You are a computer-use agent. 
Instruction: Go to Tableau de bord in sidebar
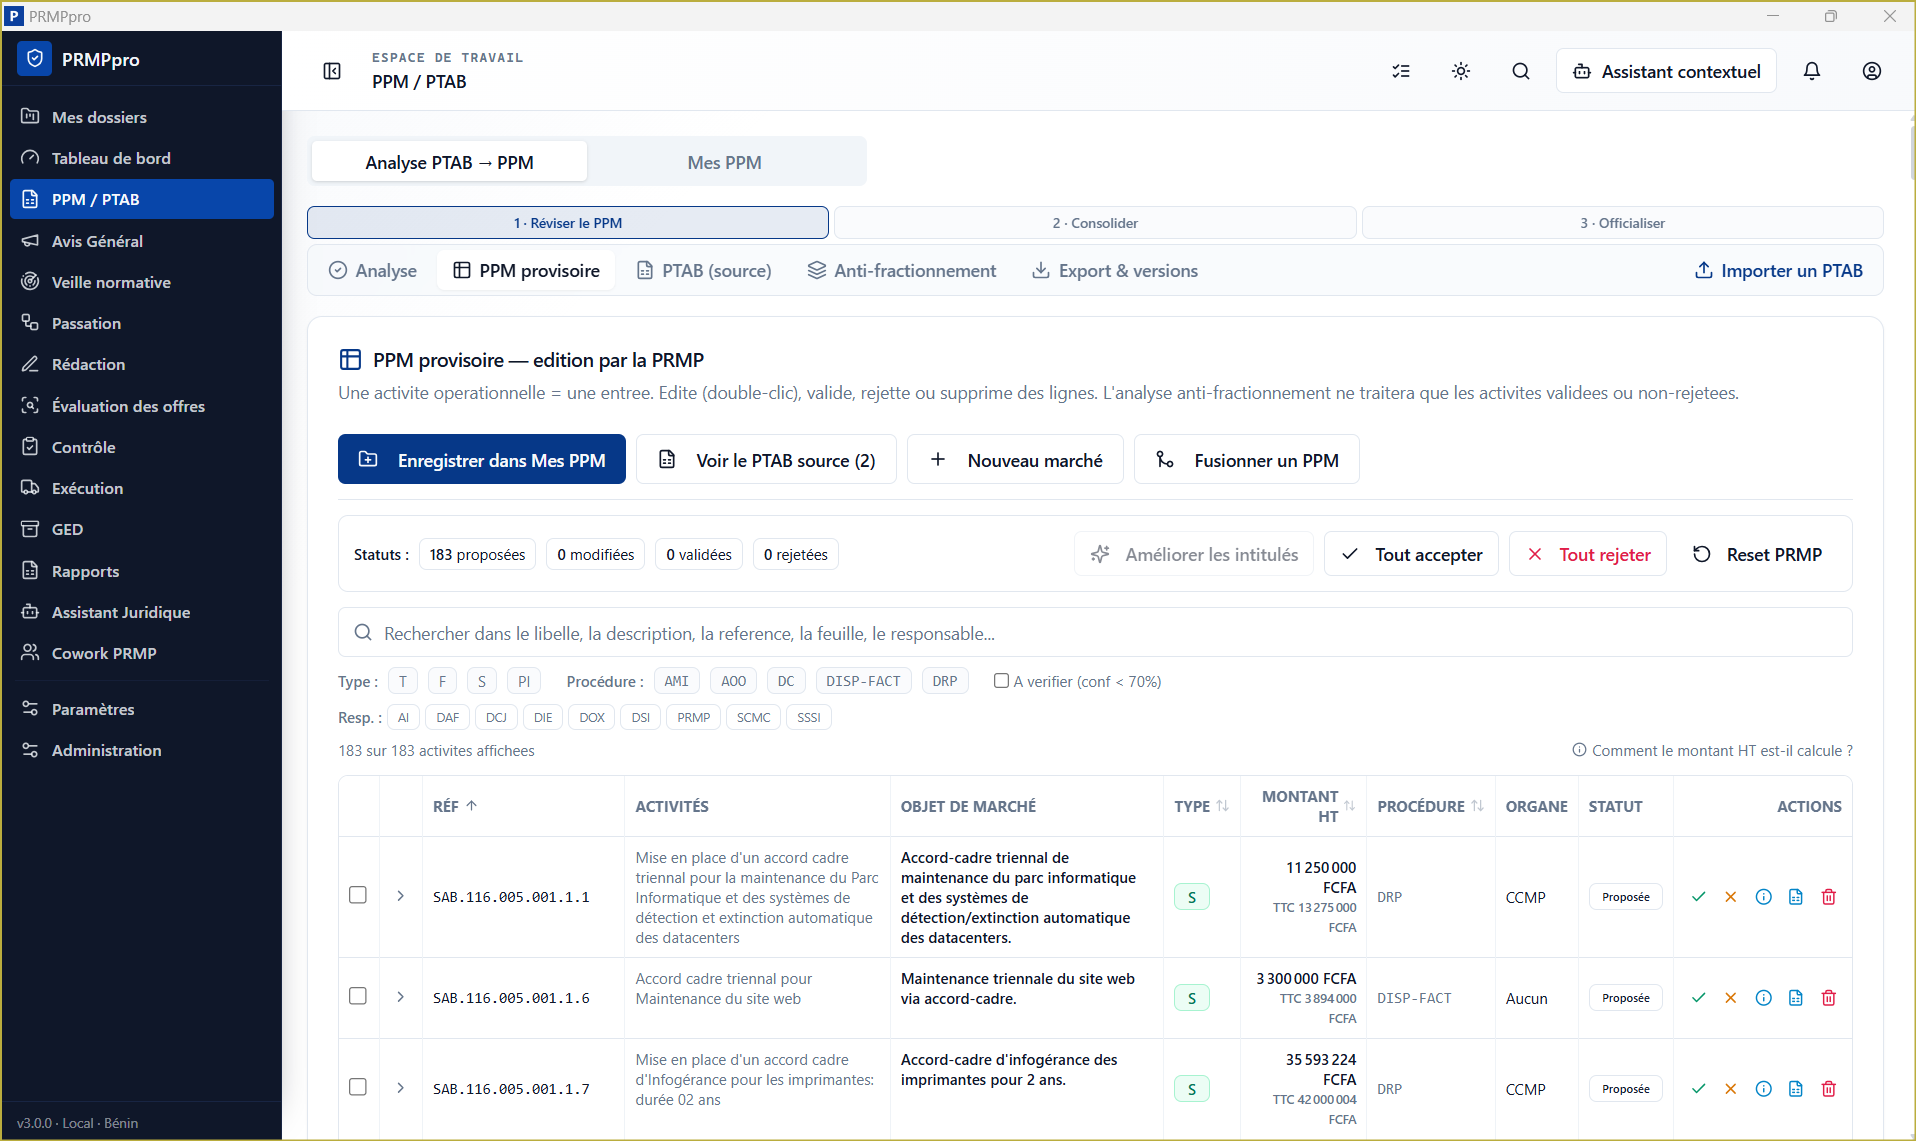coord(142,158)
